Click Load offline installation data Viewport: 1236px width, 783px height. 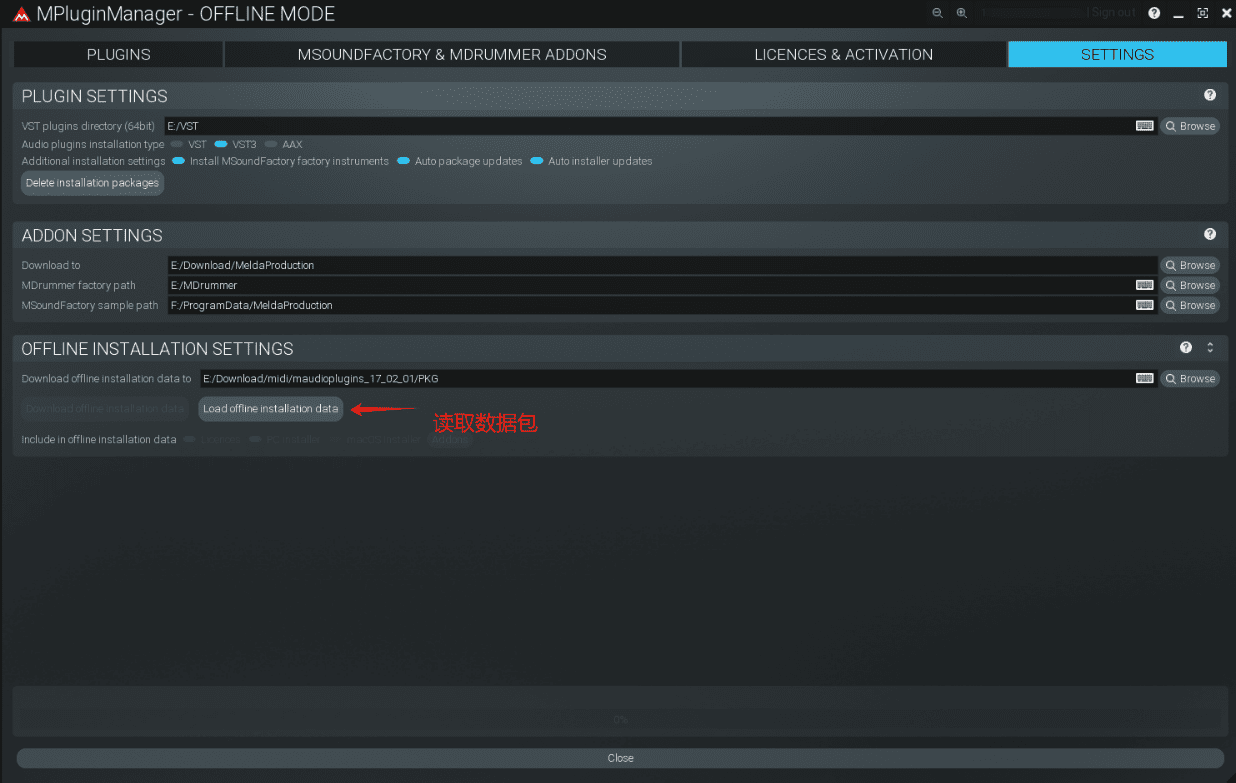pos(270,408)
